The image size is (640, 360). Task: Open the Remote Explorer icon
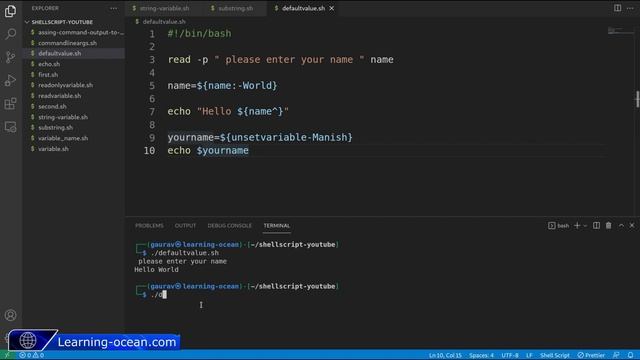(11, 127)
